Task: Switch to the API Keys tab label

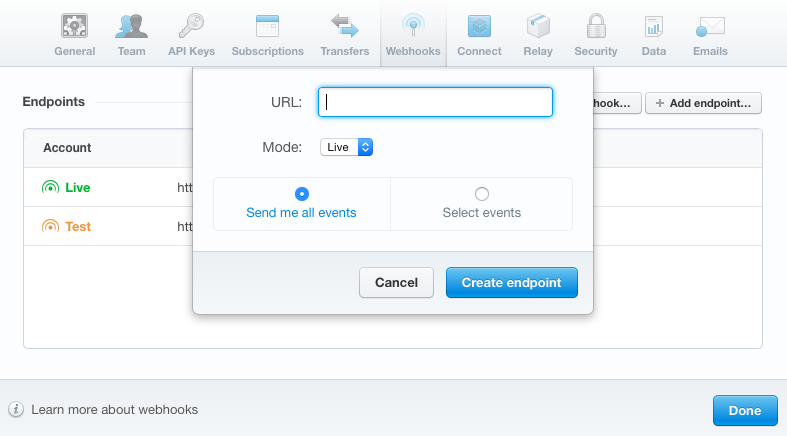Action: pyautogui.click(x=191, y=51)
